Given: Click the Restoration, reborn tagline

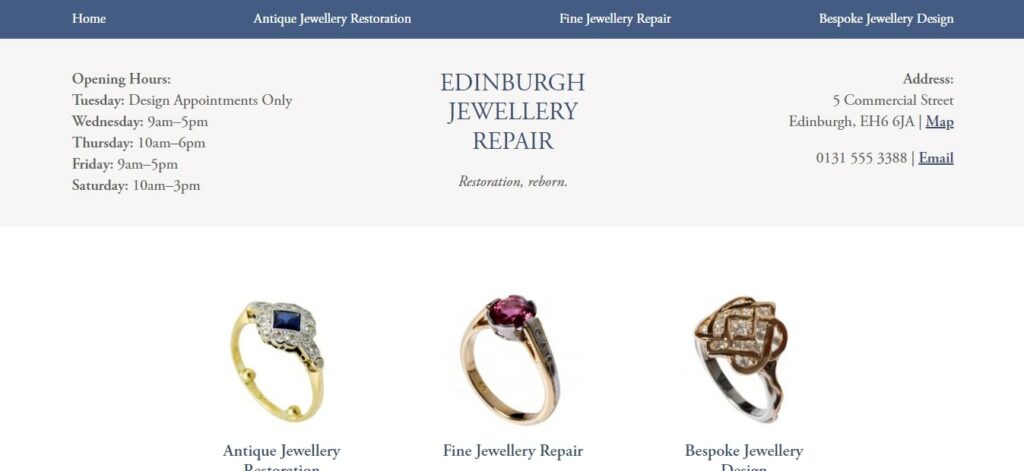Looking at the screenshot, I should pos(513,182).
